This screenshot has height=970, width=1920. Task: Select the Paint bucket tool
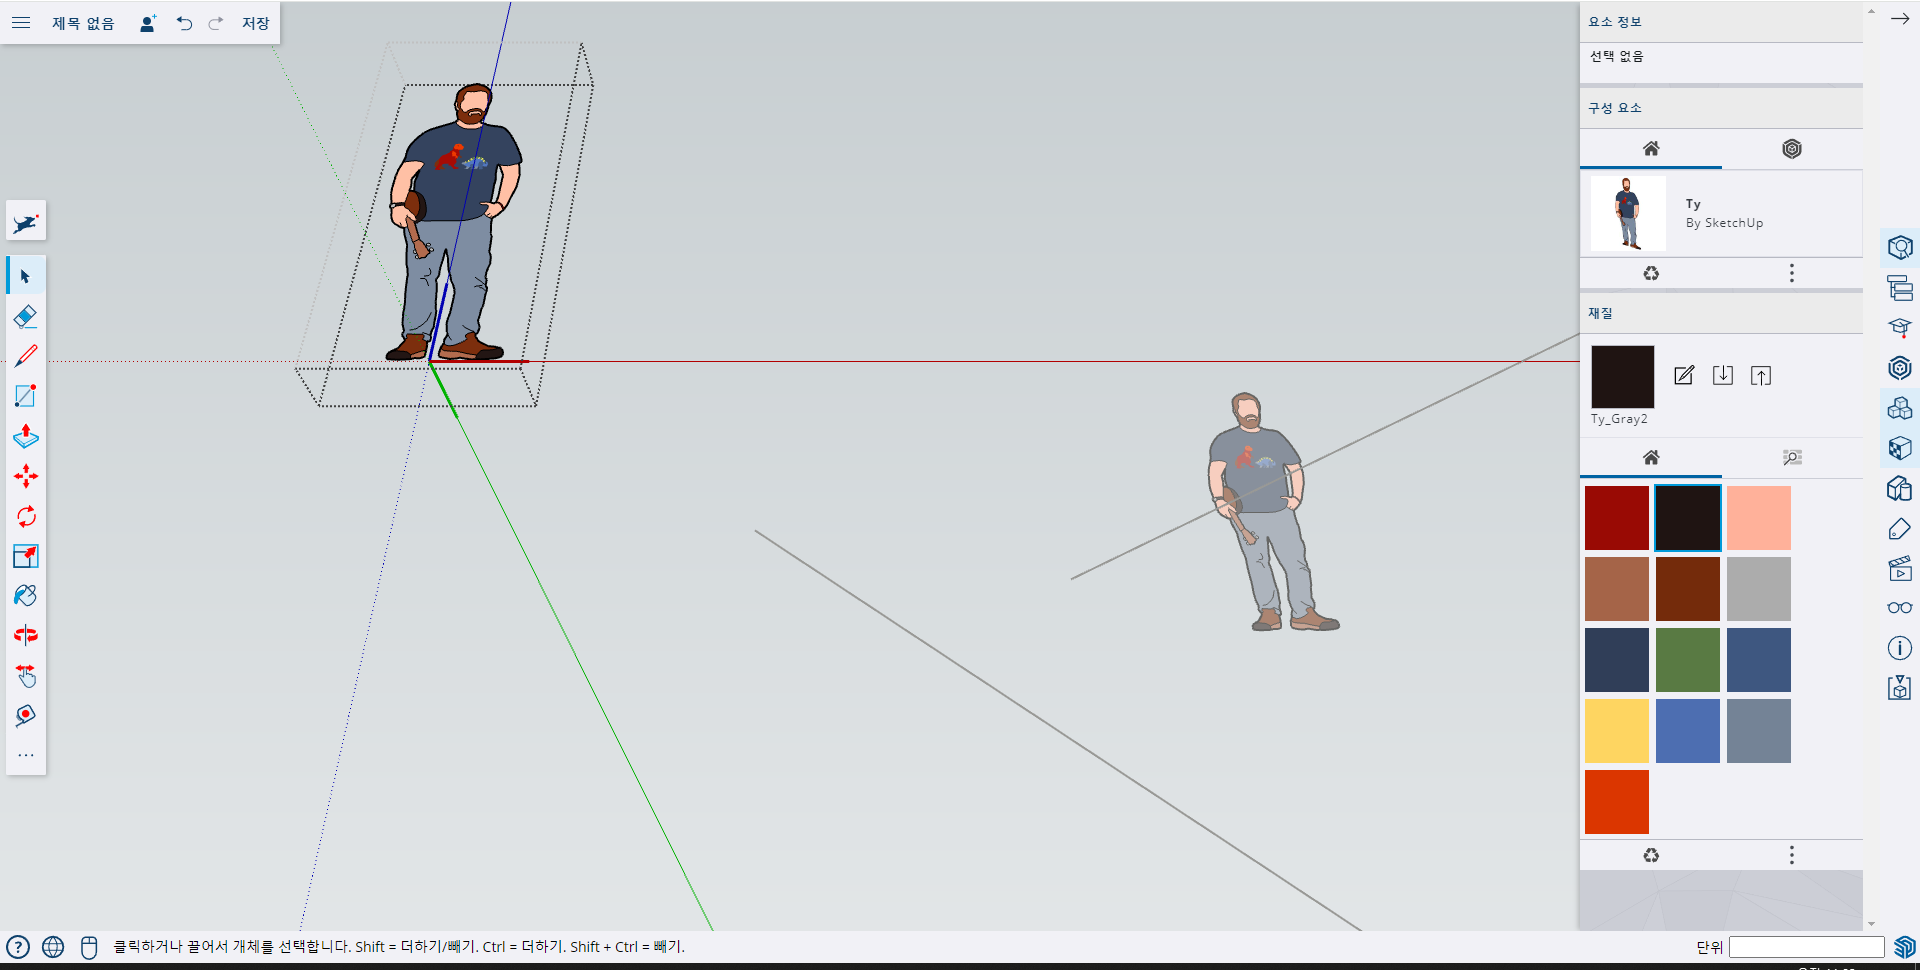click(26, 596)
